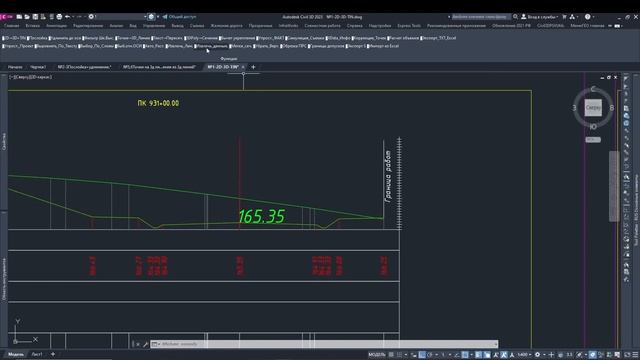The width and height of the screenshot is (640, 360).
Task: Click the Сверху face of the ViewCube
Action: coord(593,108)
